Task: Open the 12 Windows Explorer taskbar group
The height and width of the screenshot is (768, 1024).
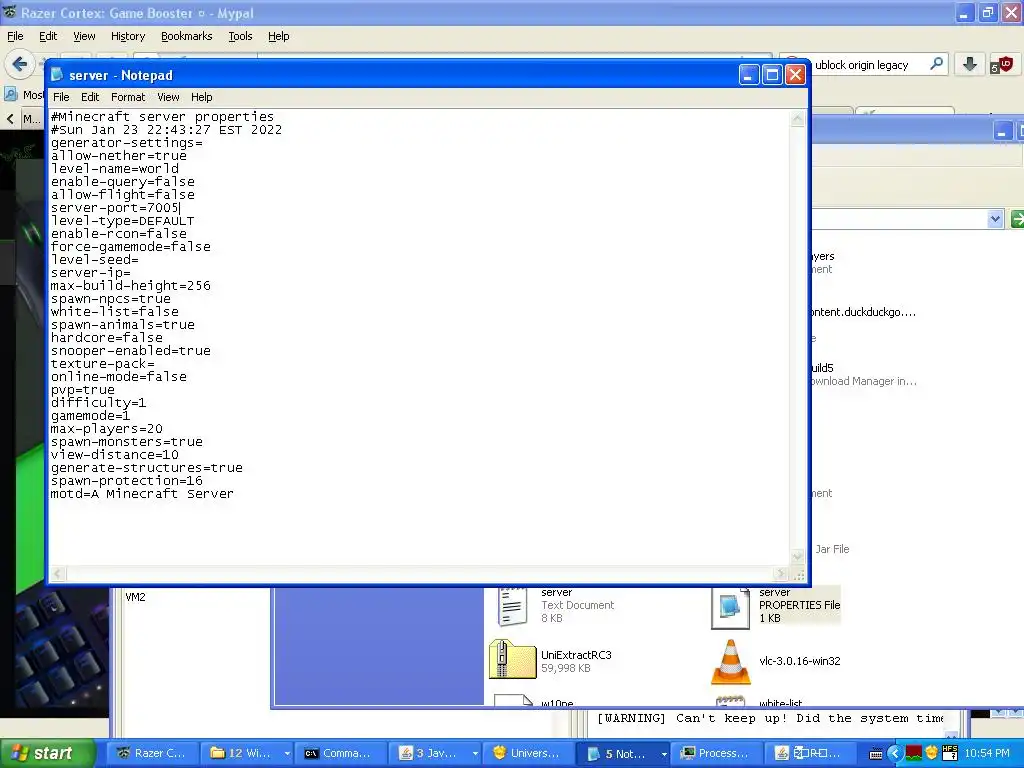Action: pyautogui.click(x=246, y=754)
